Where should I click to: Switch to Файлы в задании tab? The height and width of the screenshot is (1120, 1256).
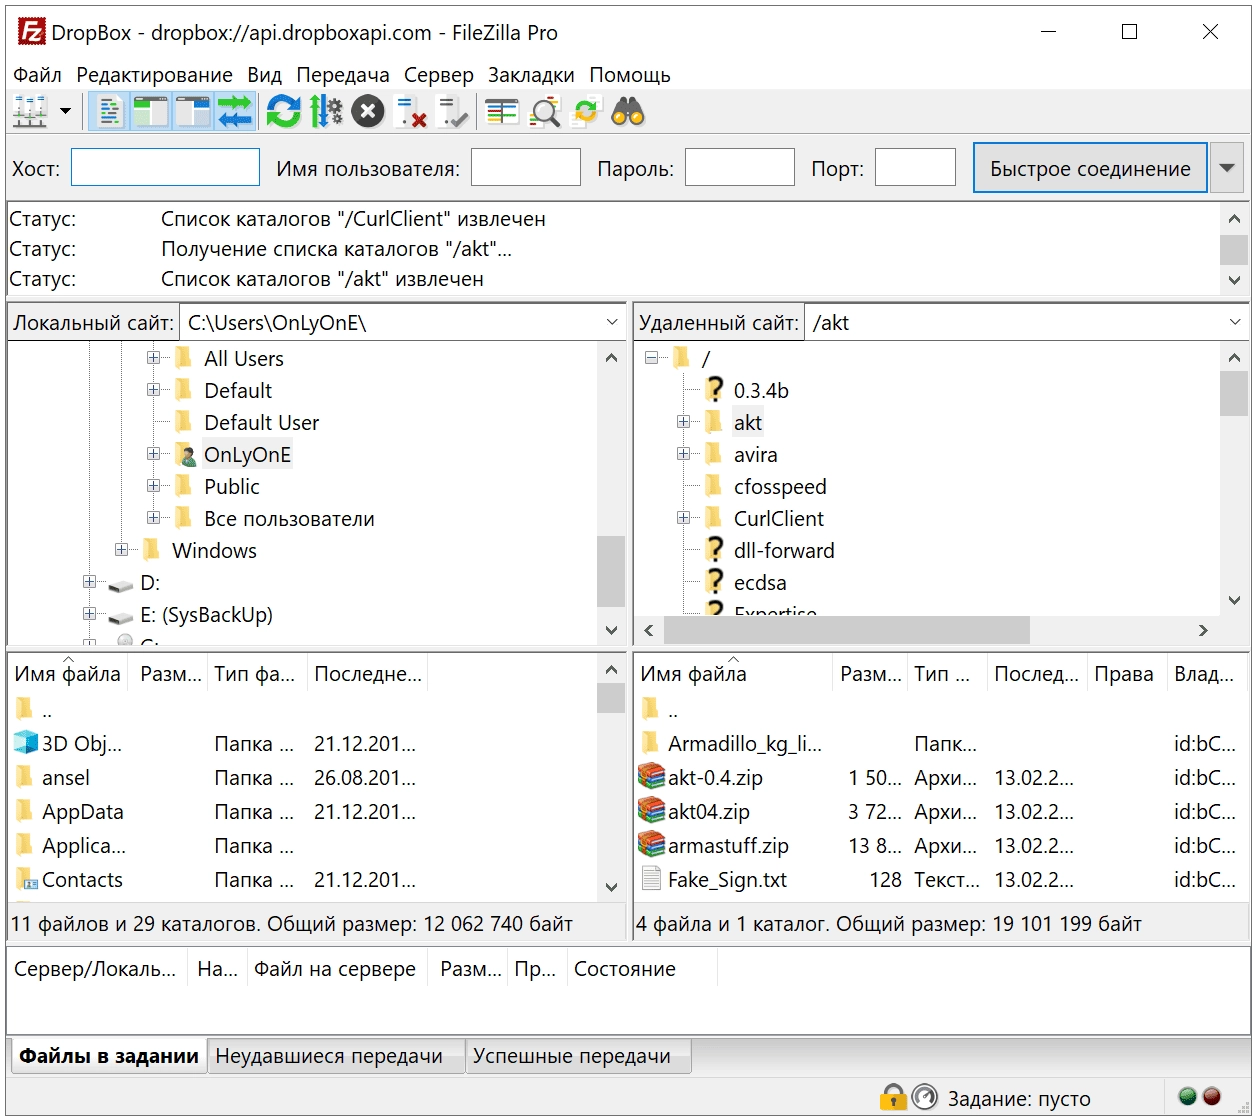click(x=108, y=1056)
